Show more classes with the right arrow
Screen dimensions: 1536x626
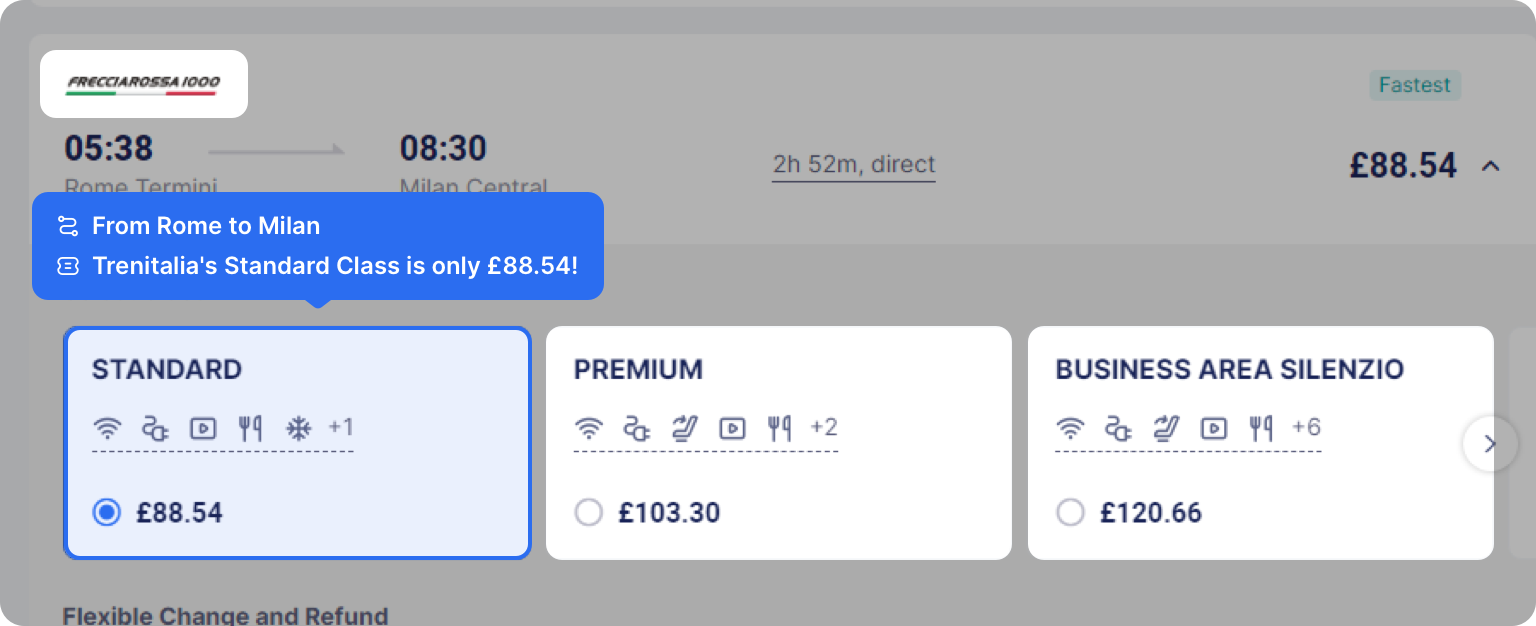click(1490, 443)
